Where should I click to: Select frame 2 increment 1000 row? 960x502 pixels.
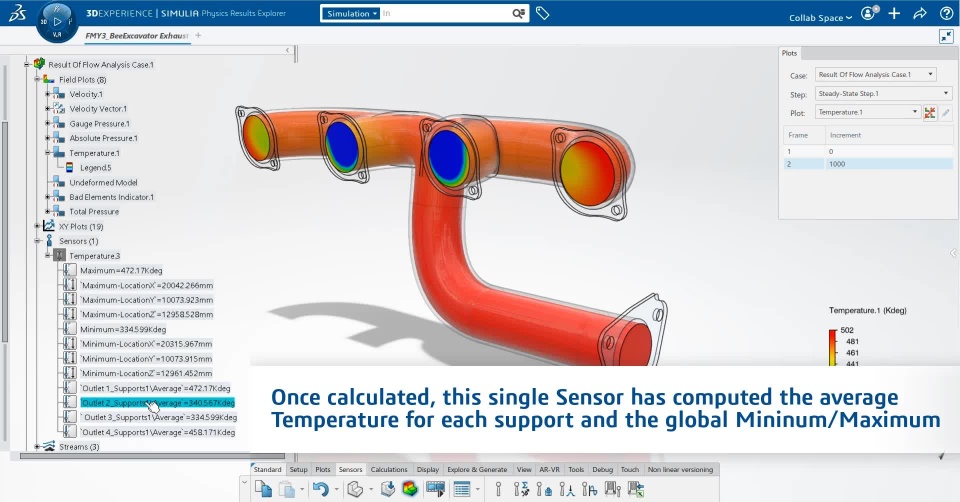(868, 164)
